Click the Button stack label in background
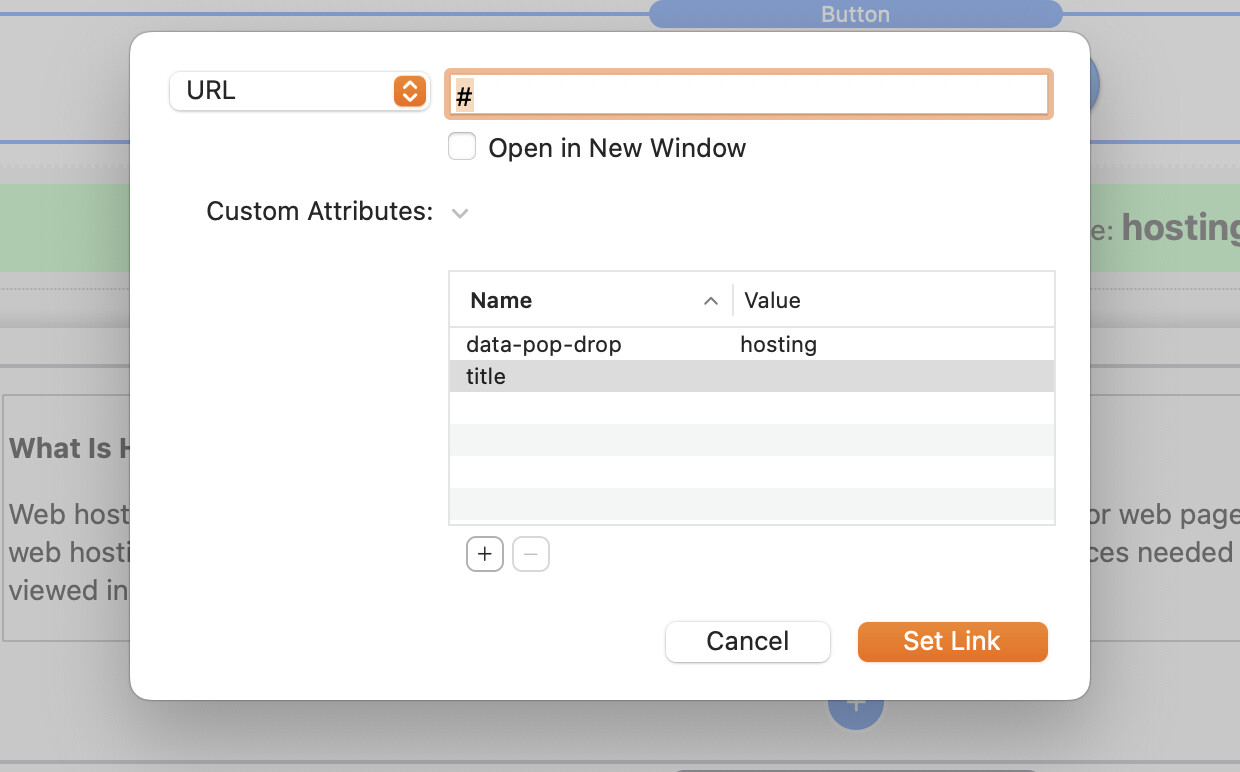The image size is (1240, 772). pyautogui.click(x=855, y=14)
